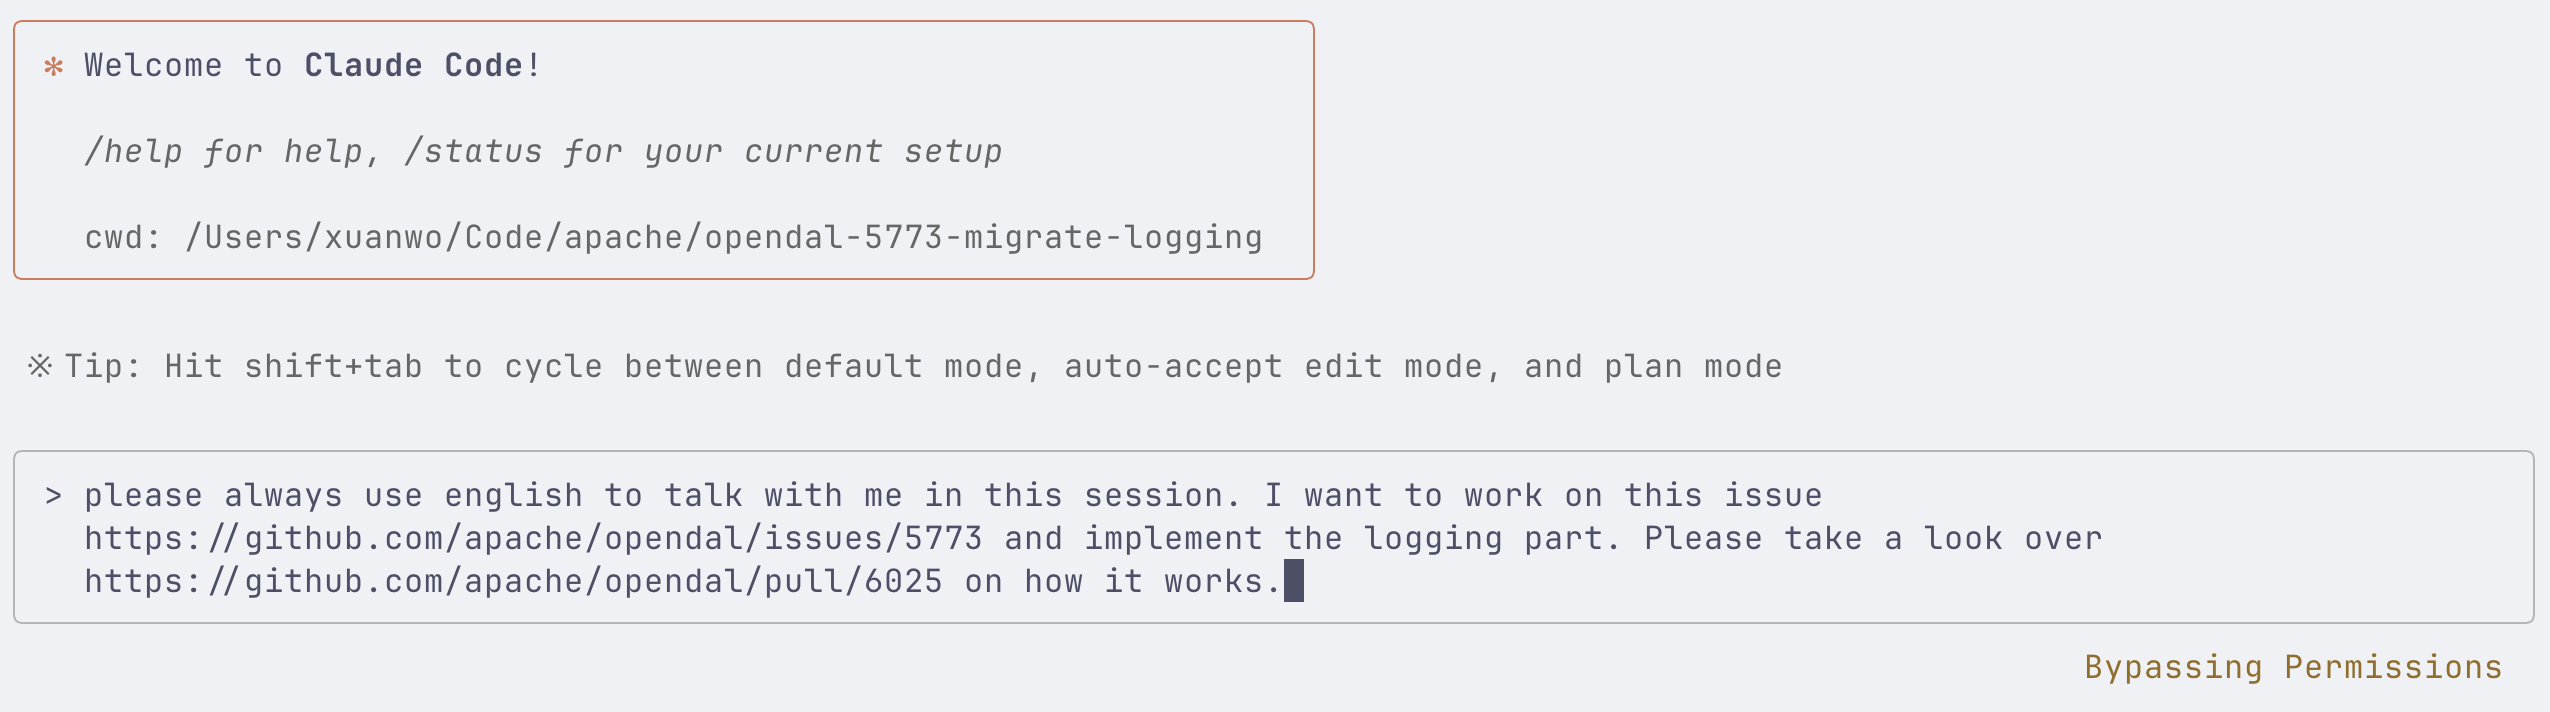Click the orange asterisk Claude logo
The width and height of the screenshot is (2550, 712).
[54, 67]
